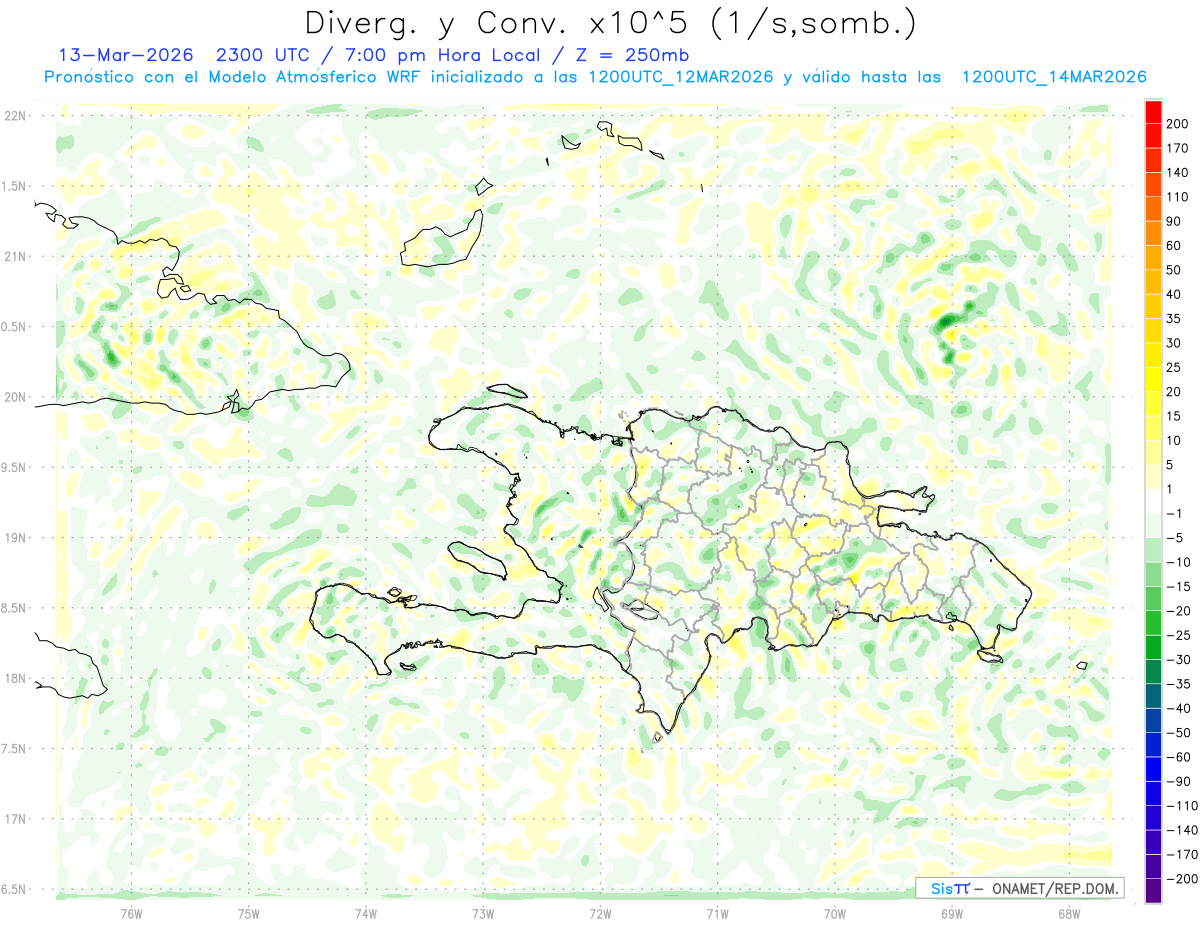Click Gonâve Island west of Hispaniola
The height and width of the screenshot is (927, 1200).
tap(480, 559)
